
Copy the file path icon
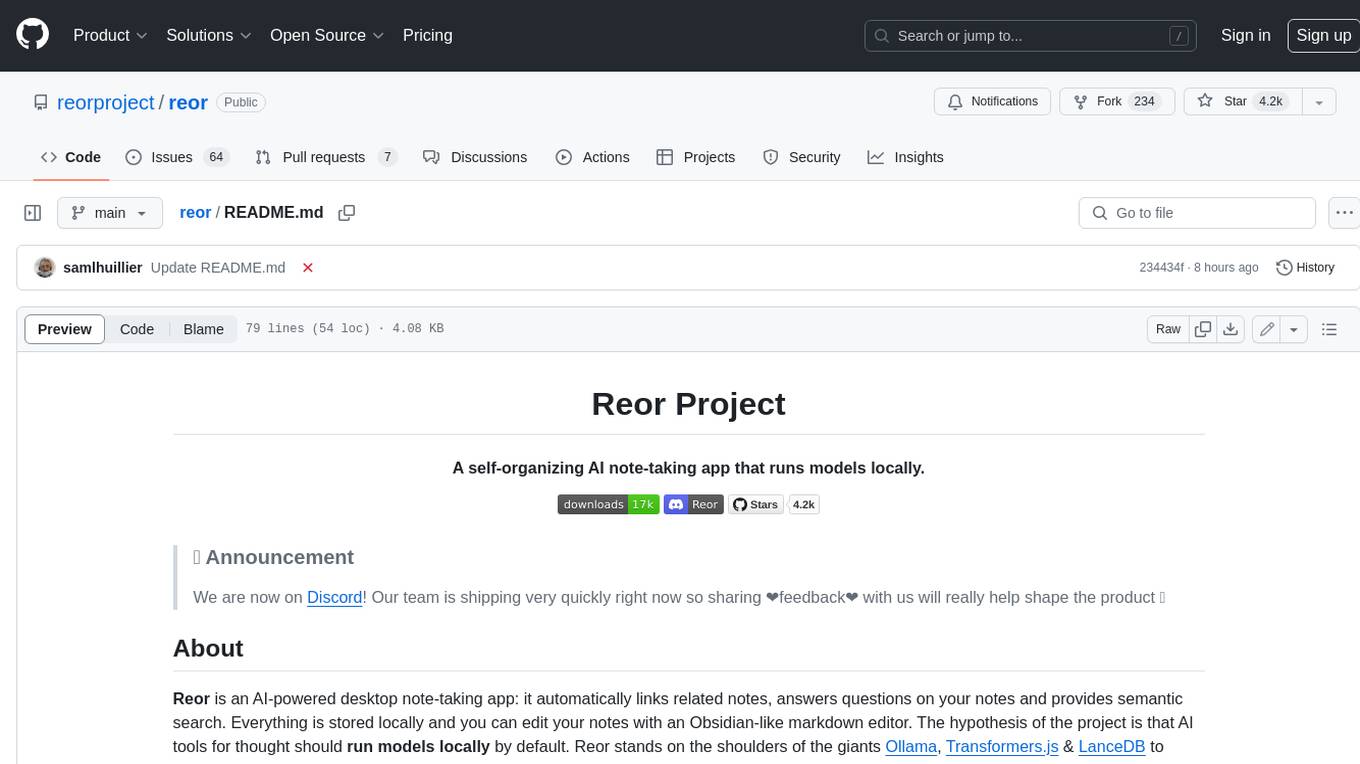[x=347, y=213]
